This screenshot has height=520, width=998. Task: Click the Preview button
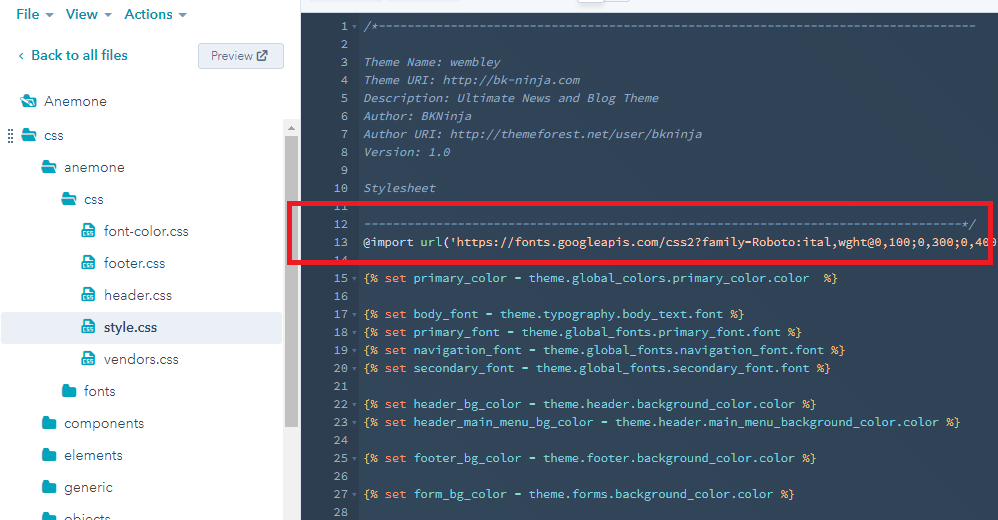(240, 56)
